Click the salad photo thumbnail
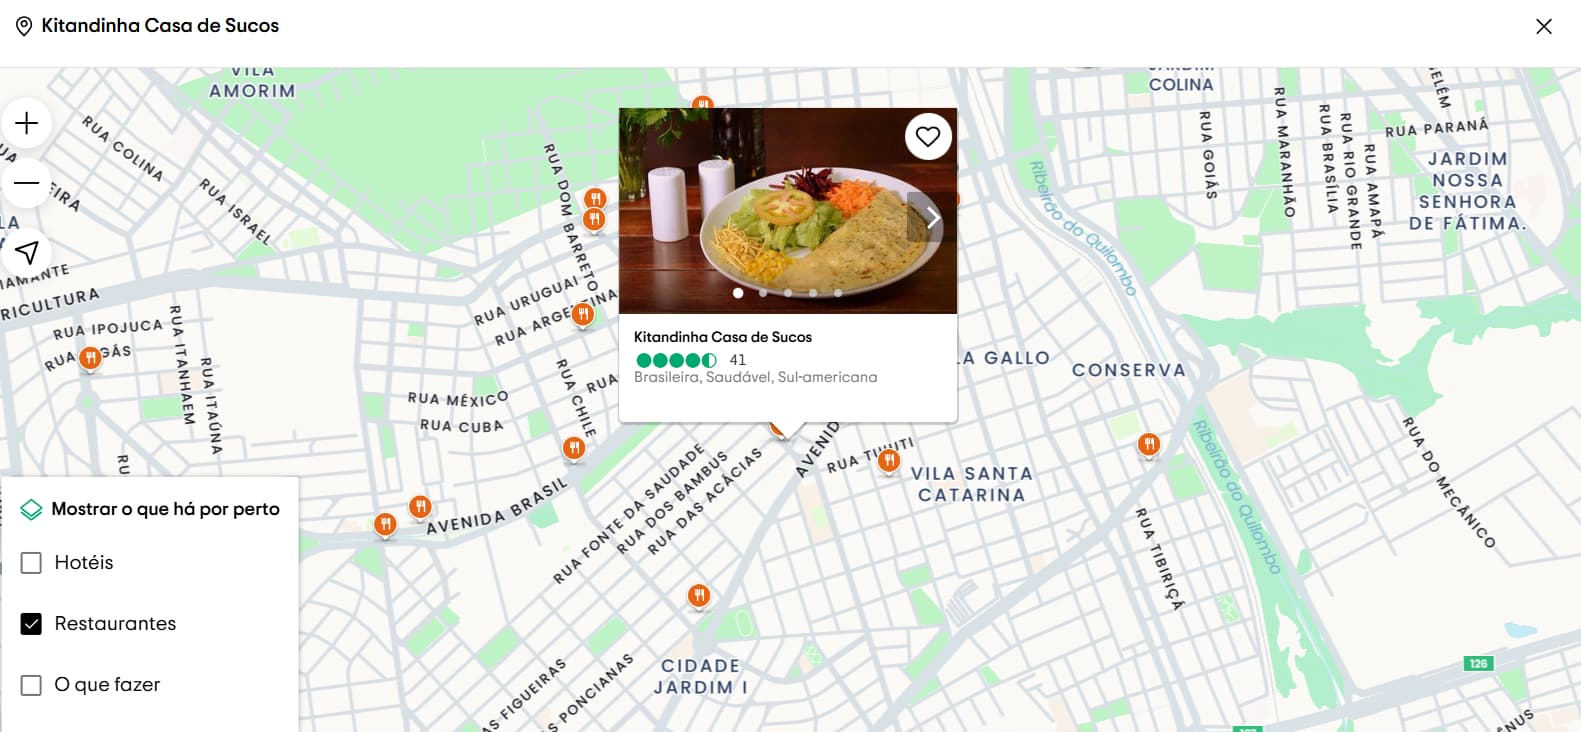The width and height of the screenshot is (1581, 732). (788, 211)
